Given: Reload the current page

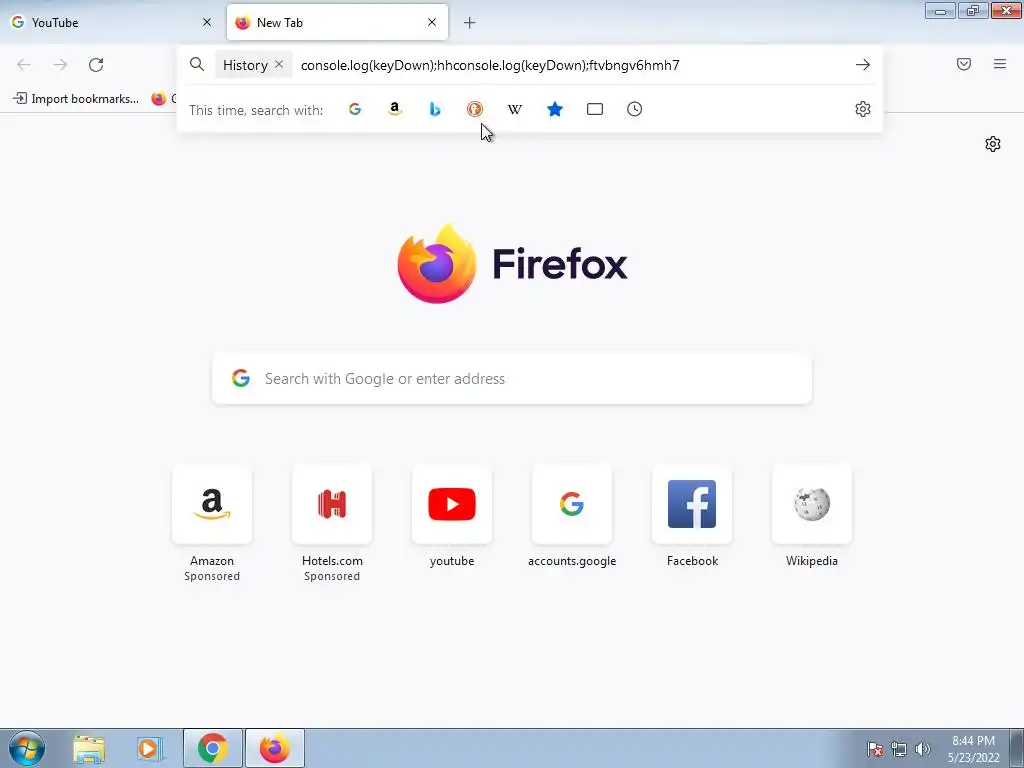Looking at the screenshot, I should 96,65.
